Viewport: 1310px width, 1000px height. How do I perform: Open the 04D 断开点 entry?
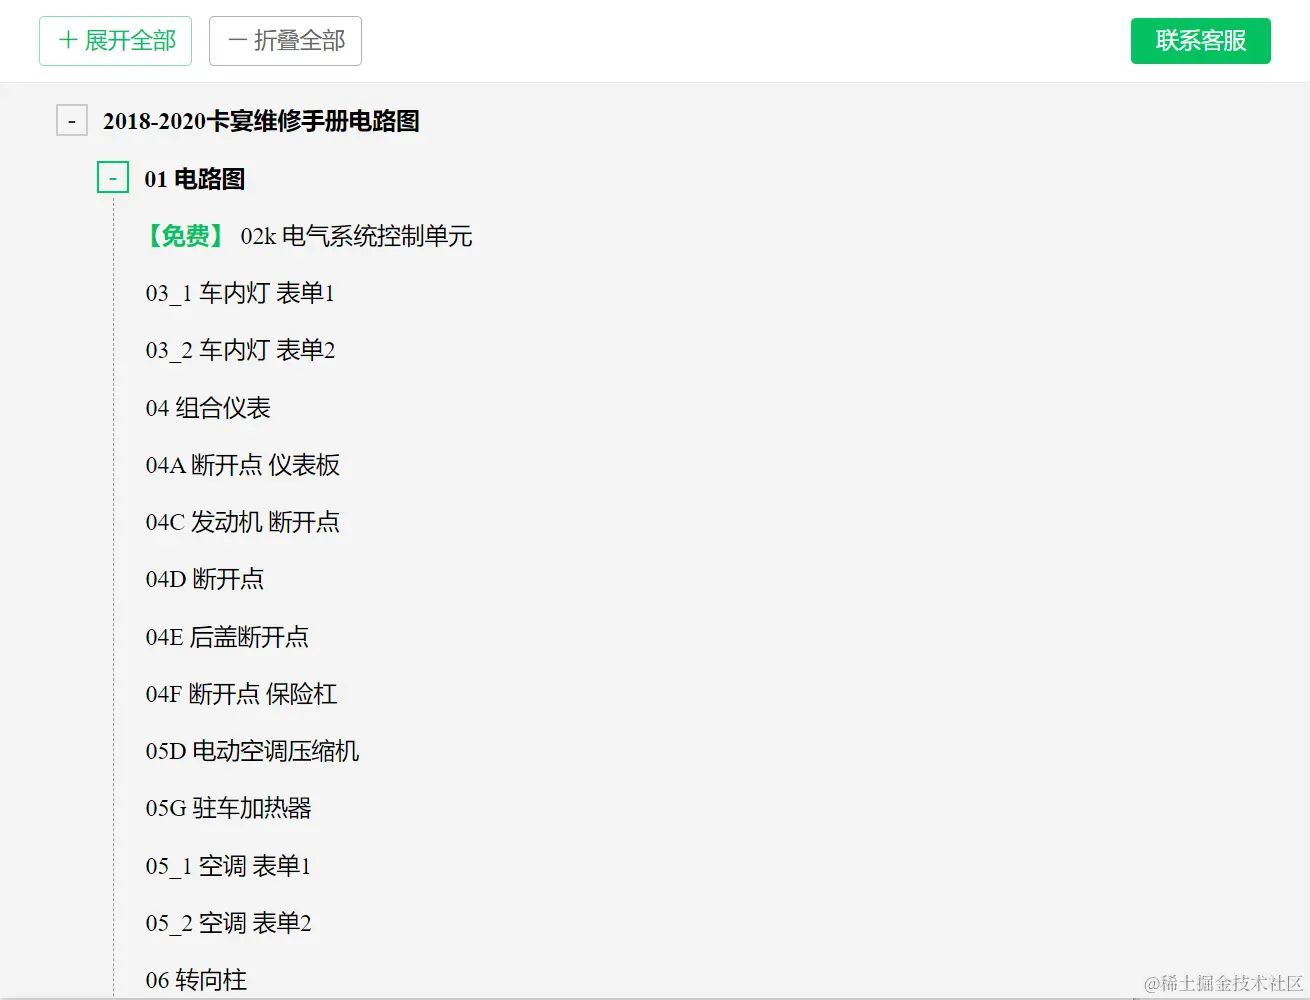(205, 579)
